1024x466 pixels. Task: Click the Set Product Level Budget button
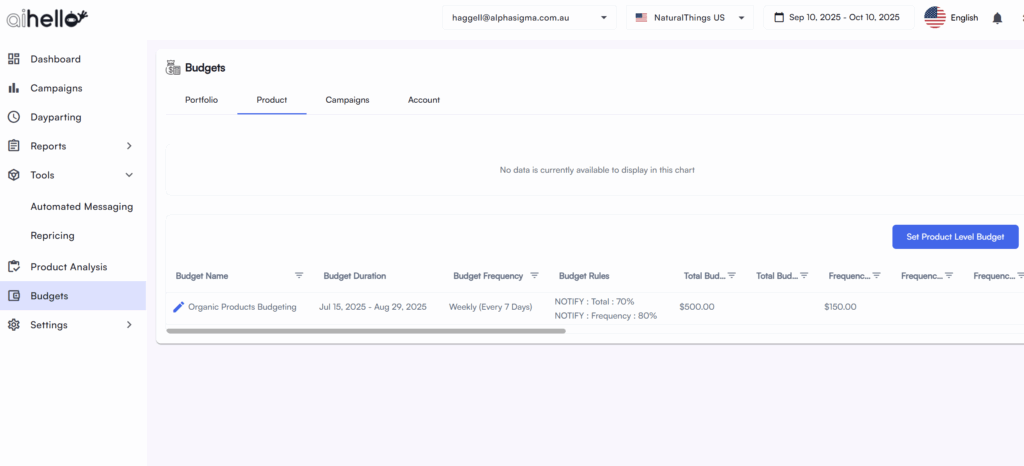(x=955, y=236)
